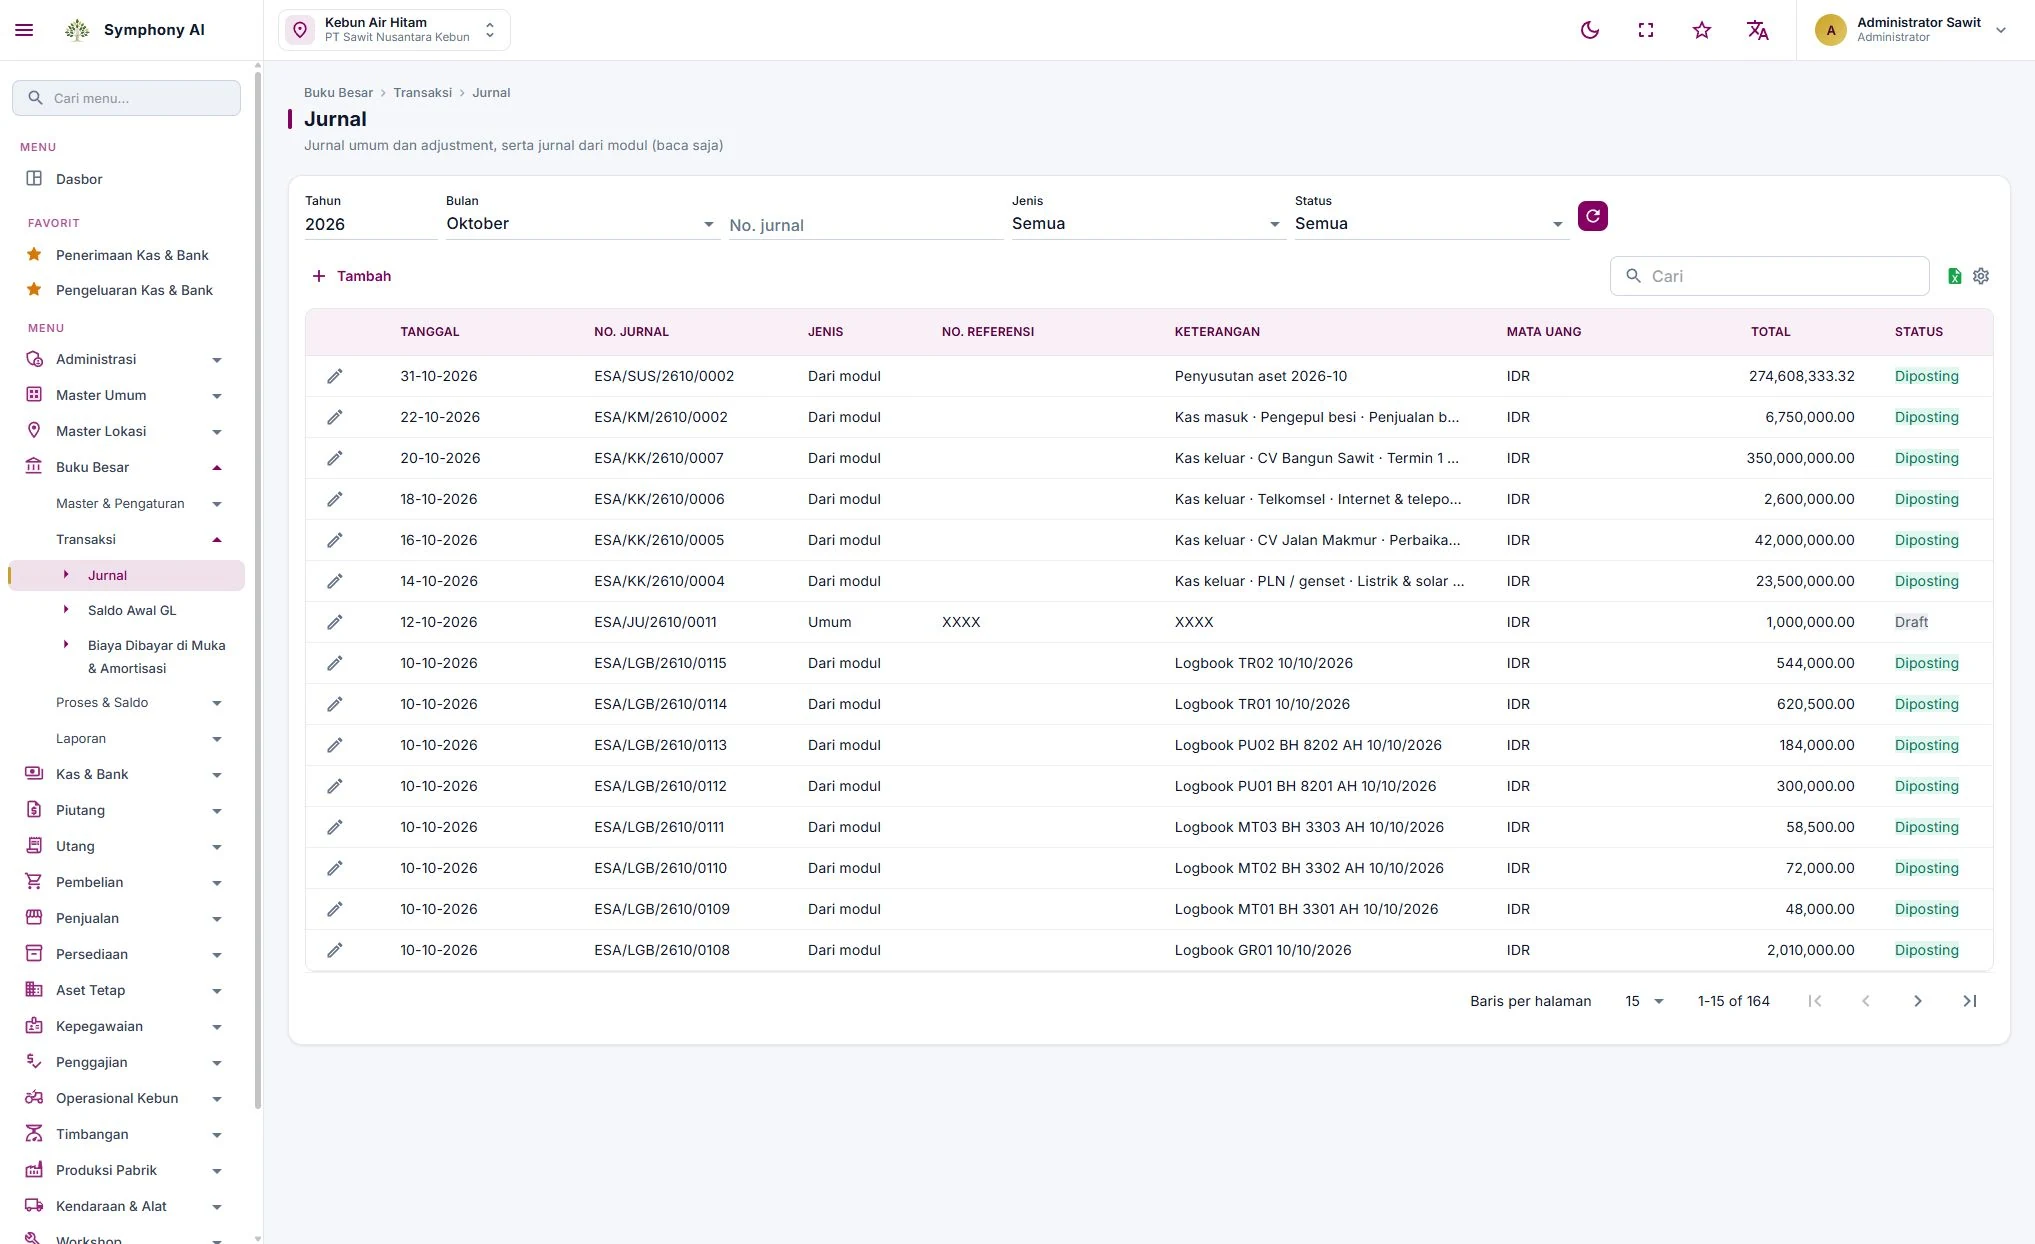
Task: Edit journal ESA/KK/2610/0005 pencil icon
Action: (x=335, y=540)
